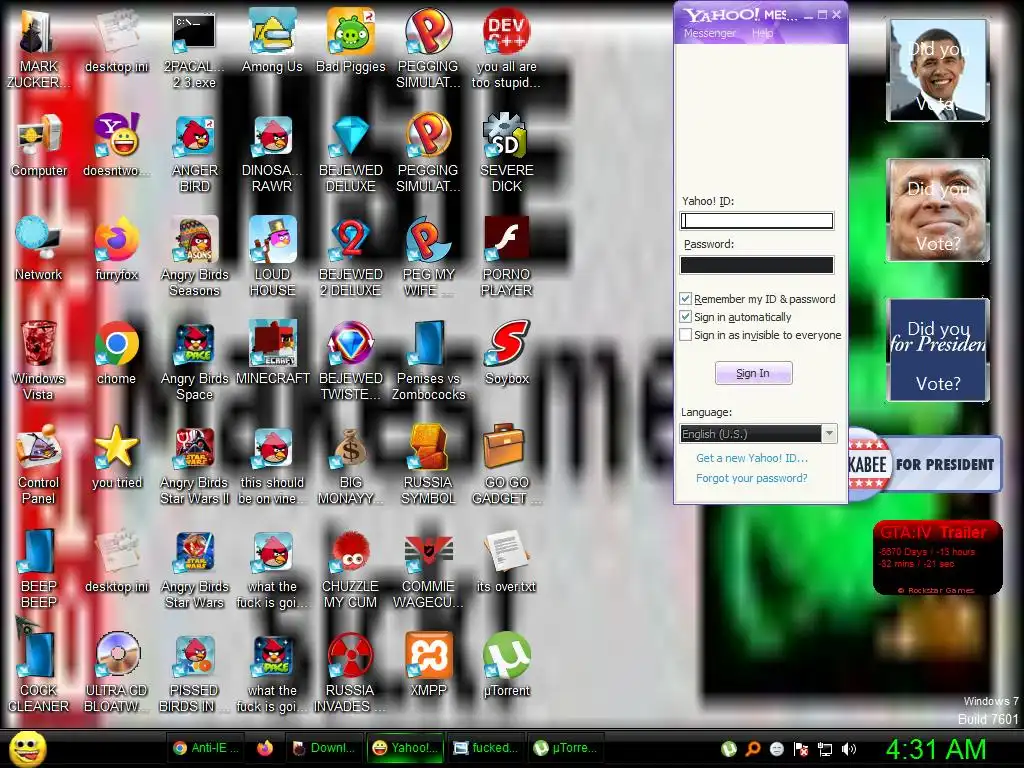Select the LOUD HOUSE desktop icon
The image size is (1024, 768).
click(x=272, y=257)
